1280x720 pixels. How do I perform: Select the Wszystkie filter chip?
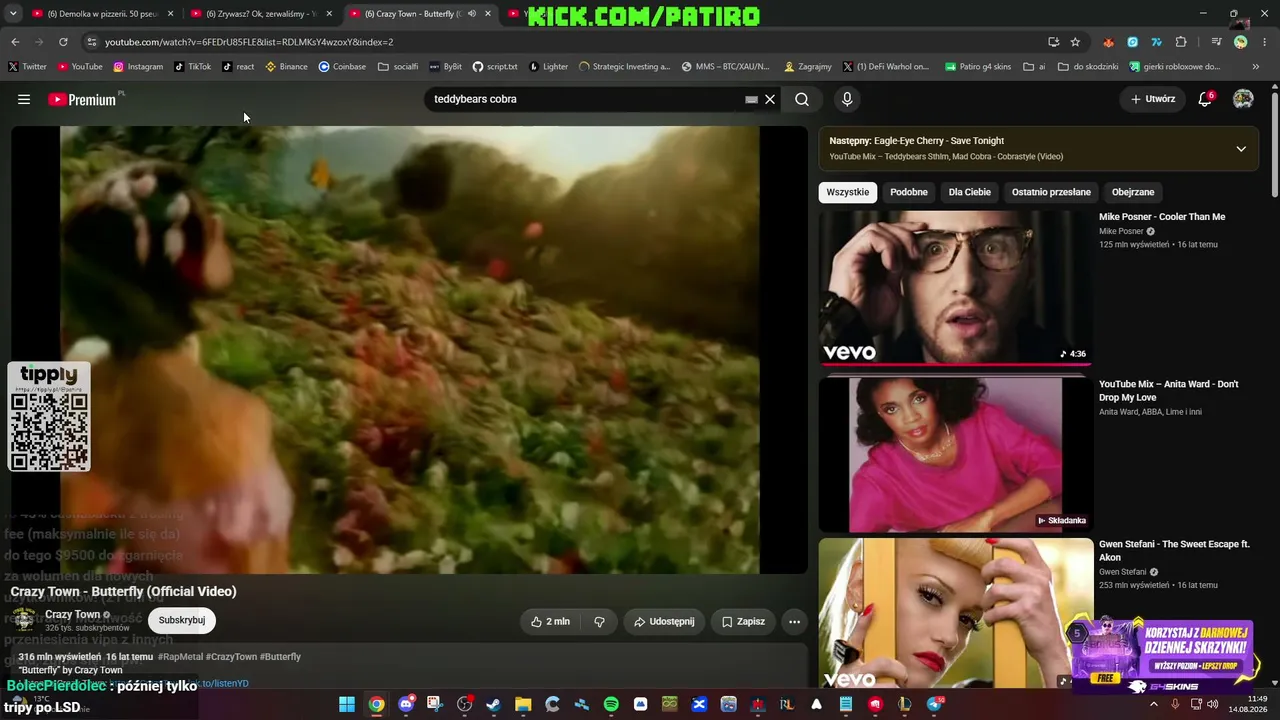tap(848, 192)
